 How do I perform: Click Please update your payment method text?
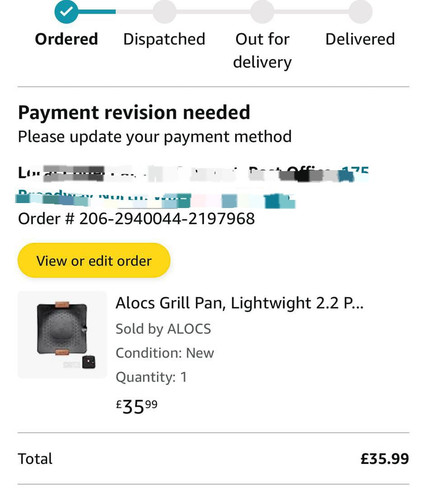[x=155, y=137]
